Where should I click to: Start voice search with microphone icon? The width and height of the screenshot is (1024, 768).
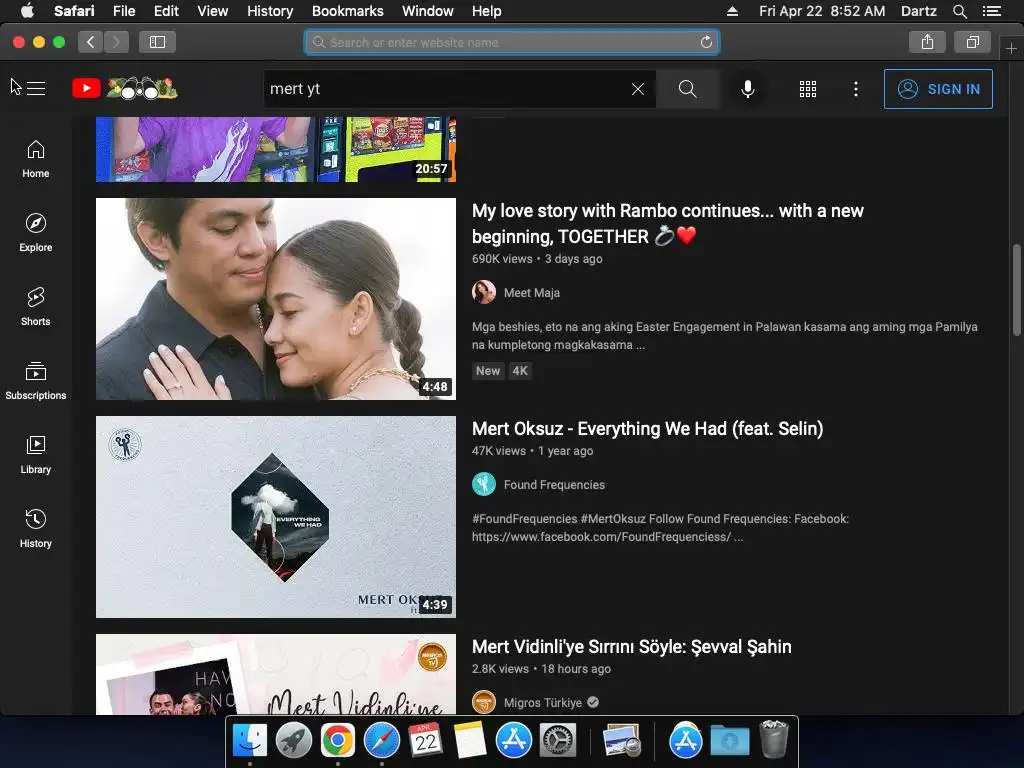click(x=748, y=89)
